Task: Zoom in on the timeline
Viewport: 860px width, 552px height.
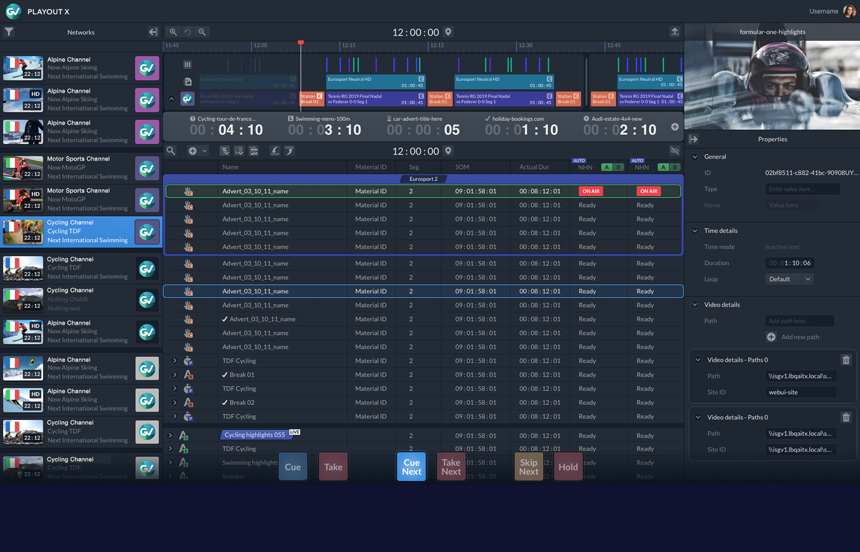Action: tap(173, 32)
